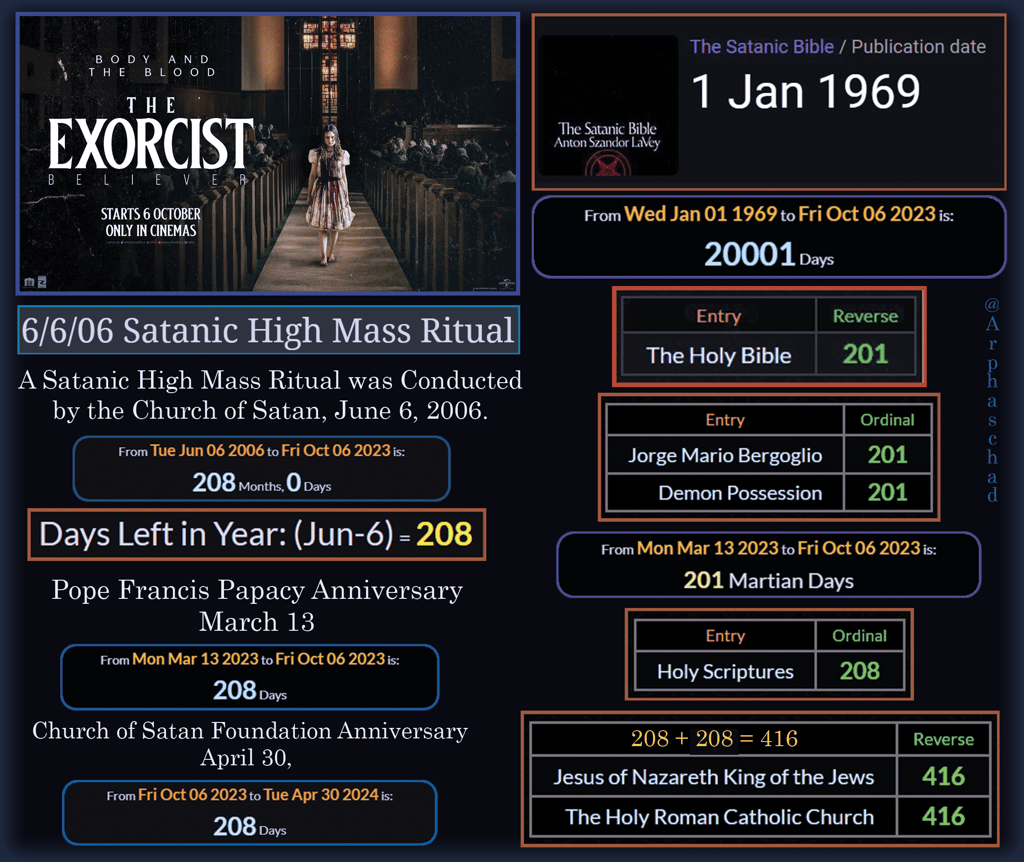The width and height of the screenshot is (1024, 862).
Task: Click 'BODY AND THE BLOOD' poster tagline
Action: (153, 66)
